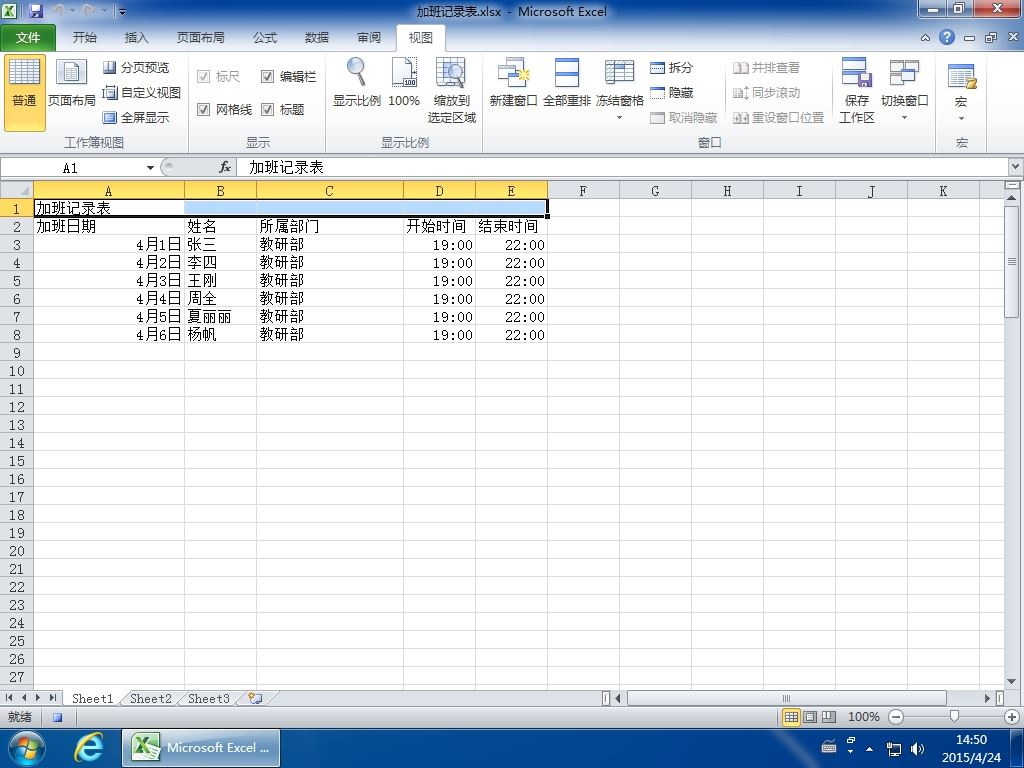Click the vertical scrollbar thumb

(1012, 262)
